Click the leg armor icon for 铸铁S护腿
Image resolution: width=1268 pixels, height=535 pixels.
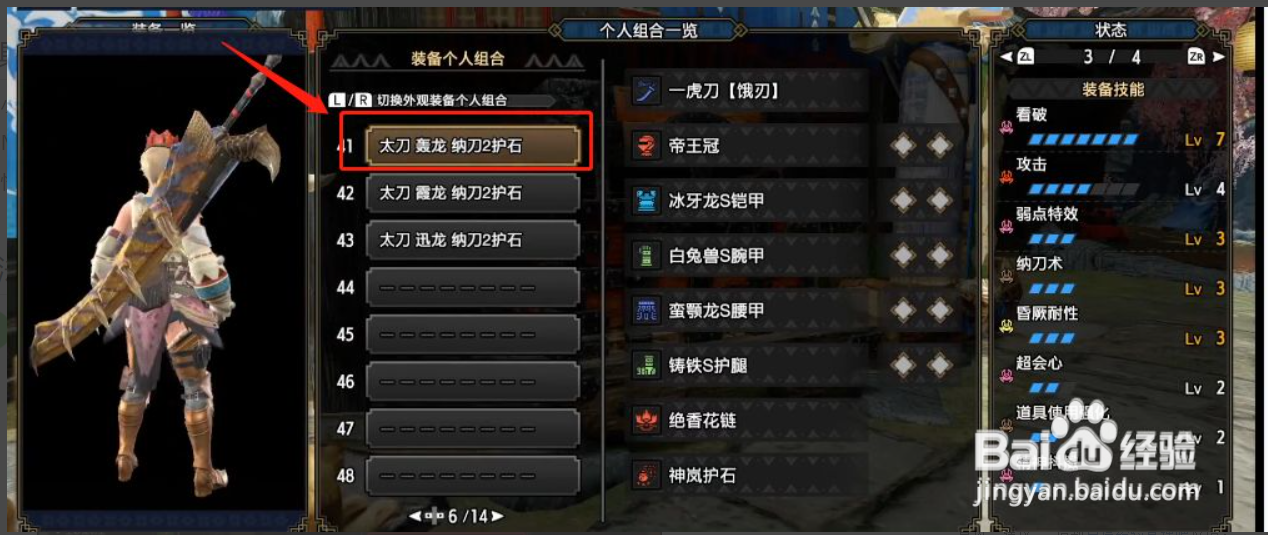647,366
